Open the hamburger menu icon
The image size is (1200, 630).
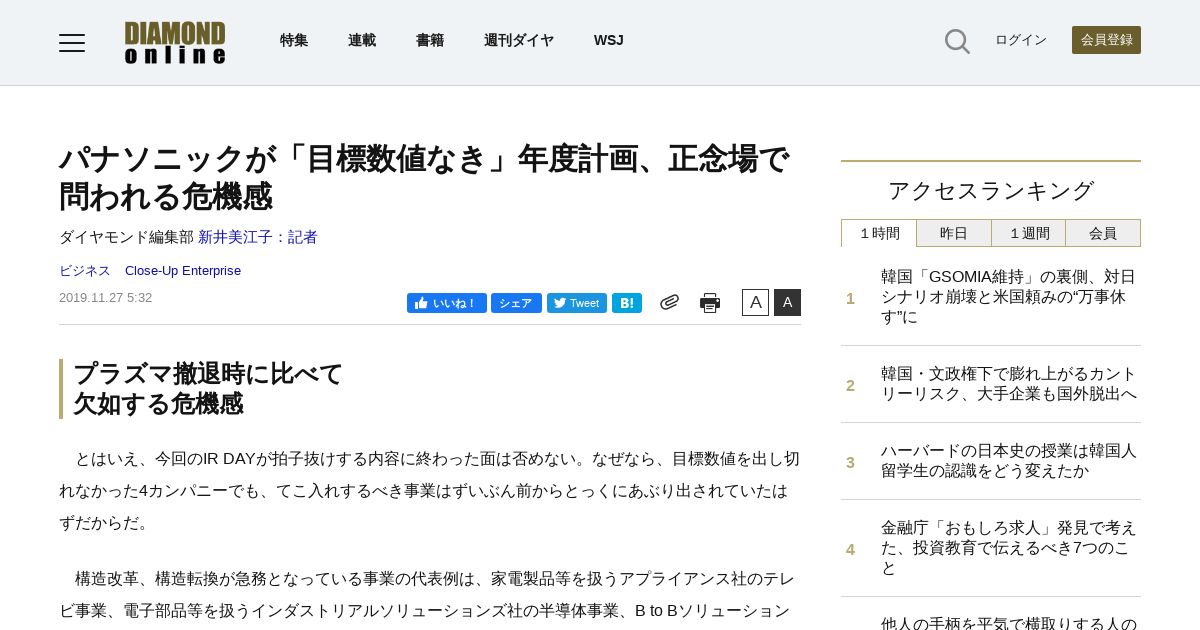click(72, 43)
